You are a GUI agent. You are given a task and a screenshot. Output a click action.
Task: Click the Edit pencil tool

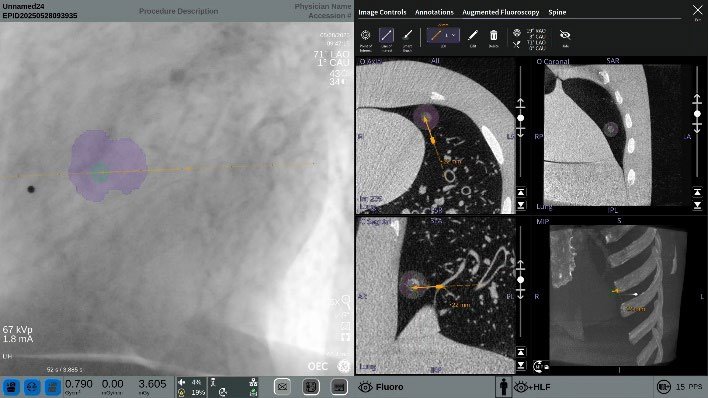[x=473, y=35]
